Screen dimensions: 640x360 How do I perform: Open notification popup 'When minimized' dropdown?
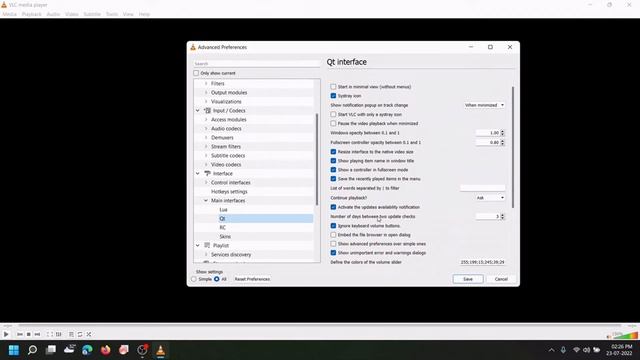(x=484, y=105)
